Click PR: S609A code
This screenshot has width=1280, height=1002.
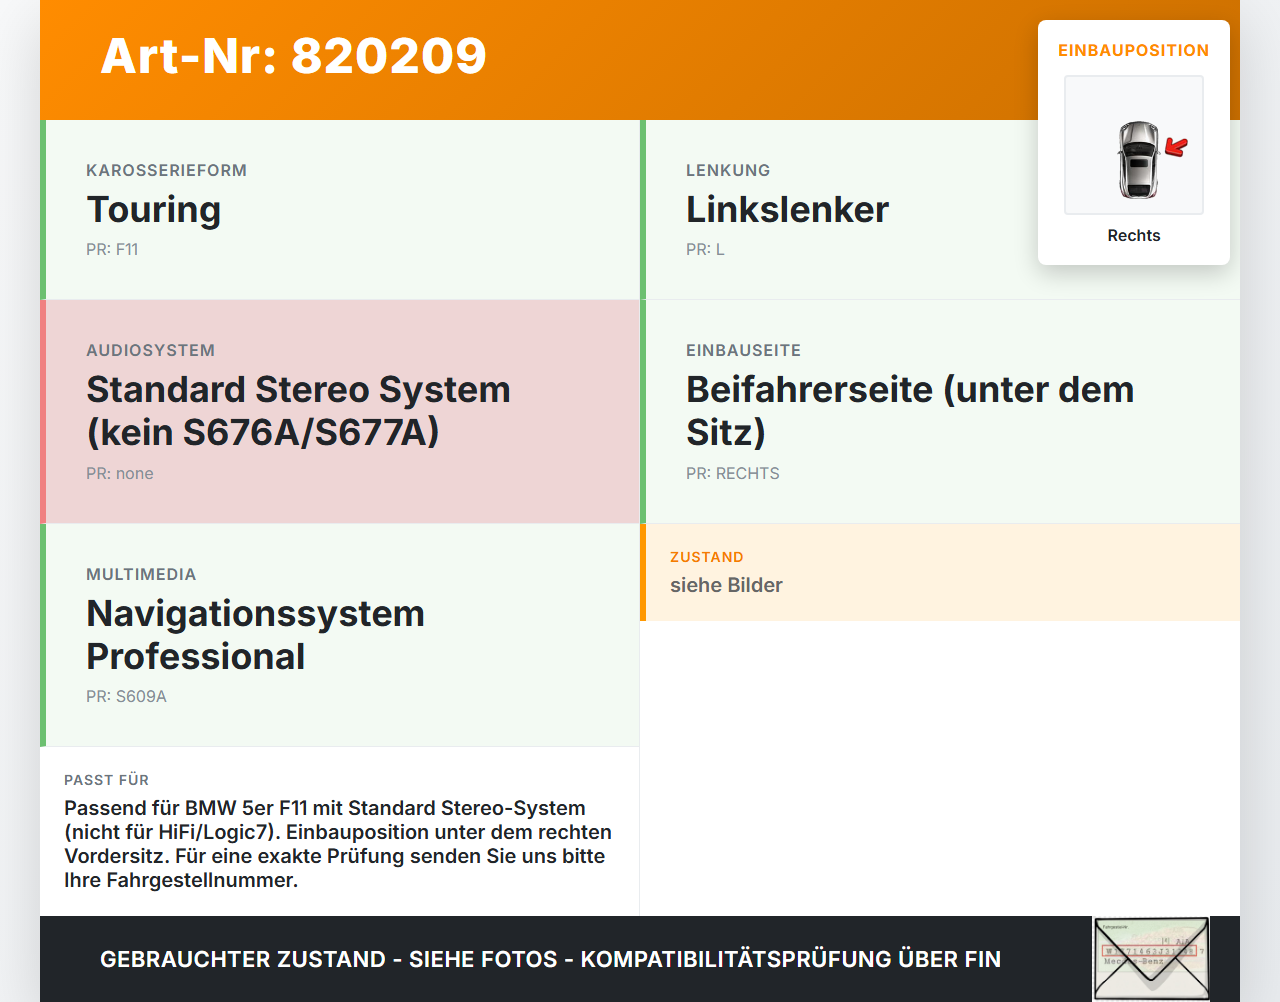coord(126,696)
